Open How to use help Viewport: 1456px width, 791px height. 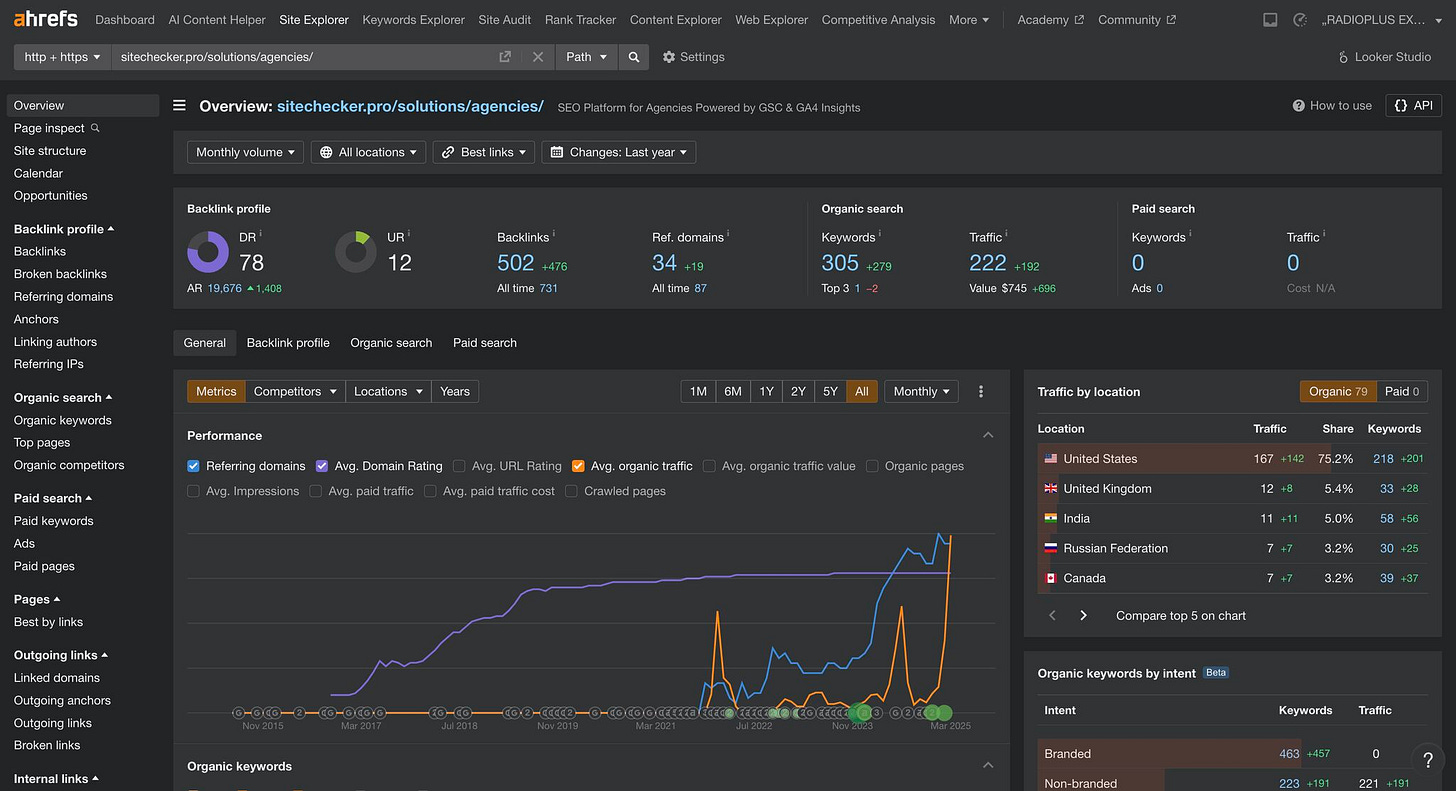pos(1332,105)
